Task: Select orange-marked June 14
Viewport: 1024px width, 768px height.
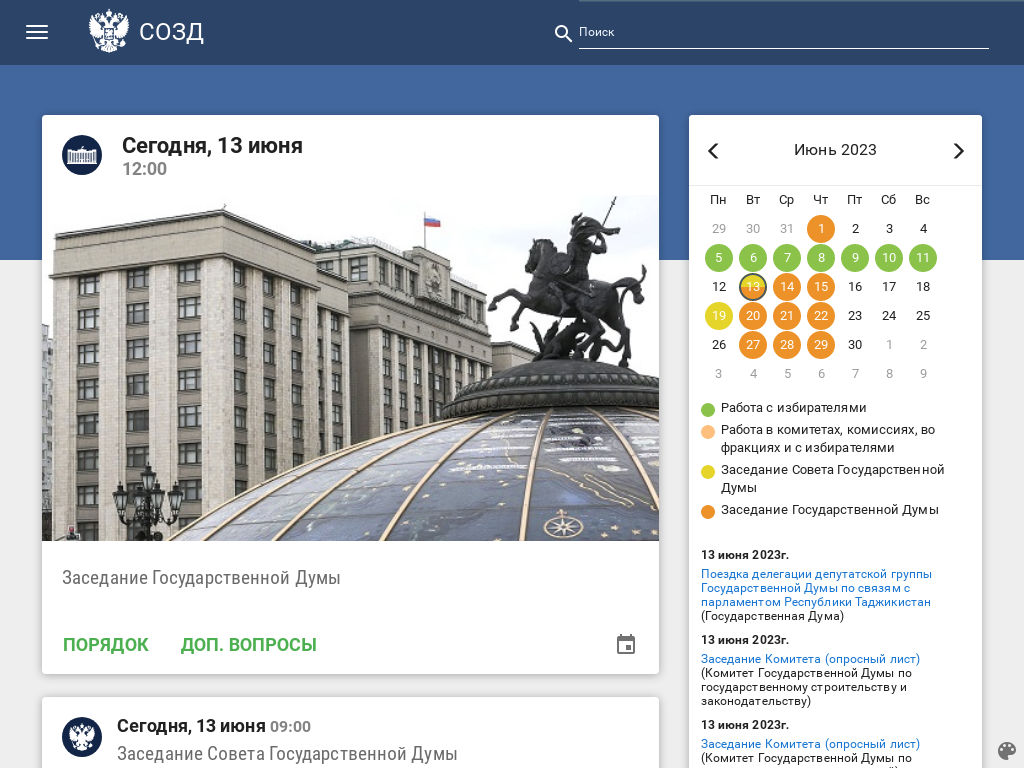Action: (x=787, y=287)
